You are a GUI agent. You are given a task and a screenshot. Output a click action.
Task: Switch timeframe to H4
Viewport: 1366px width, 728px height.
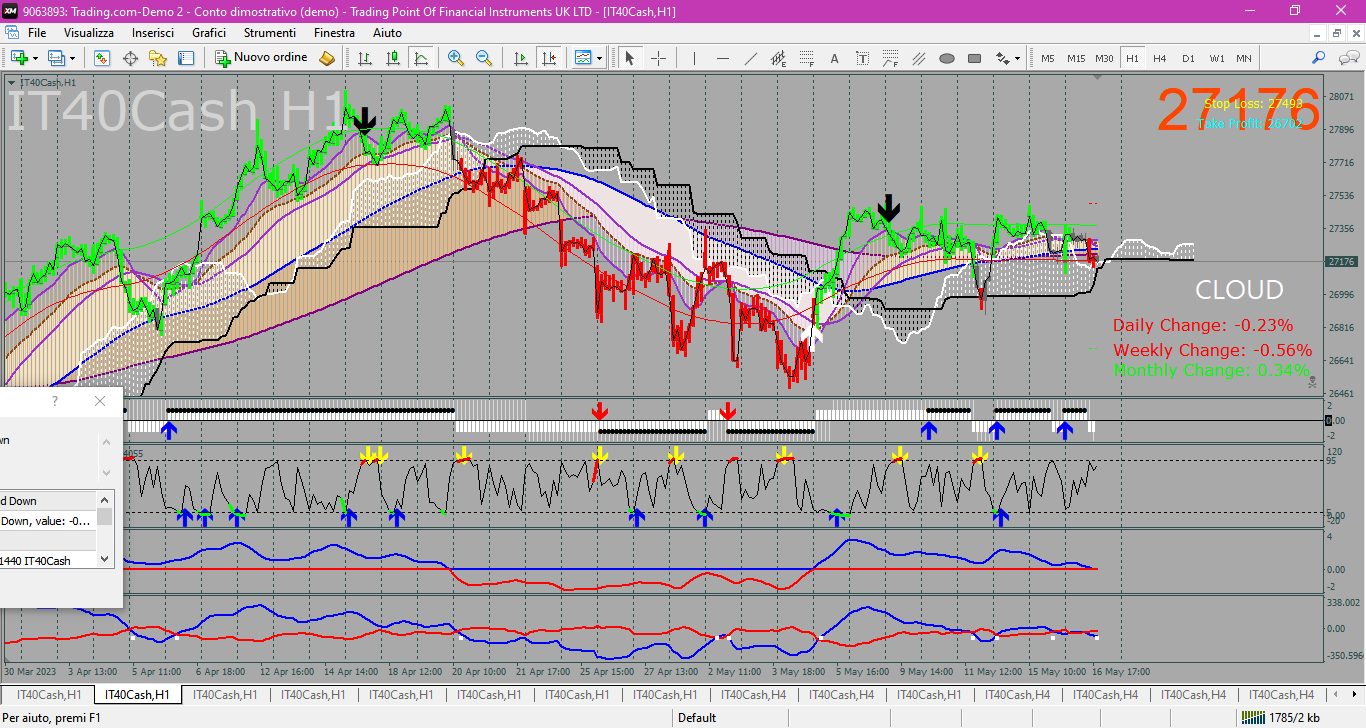pos(1160,58)
